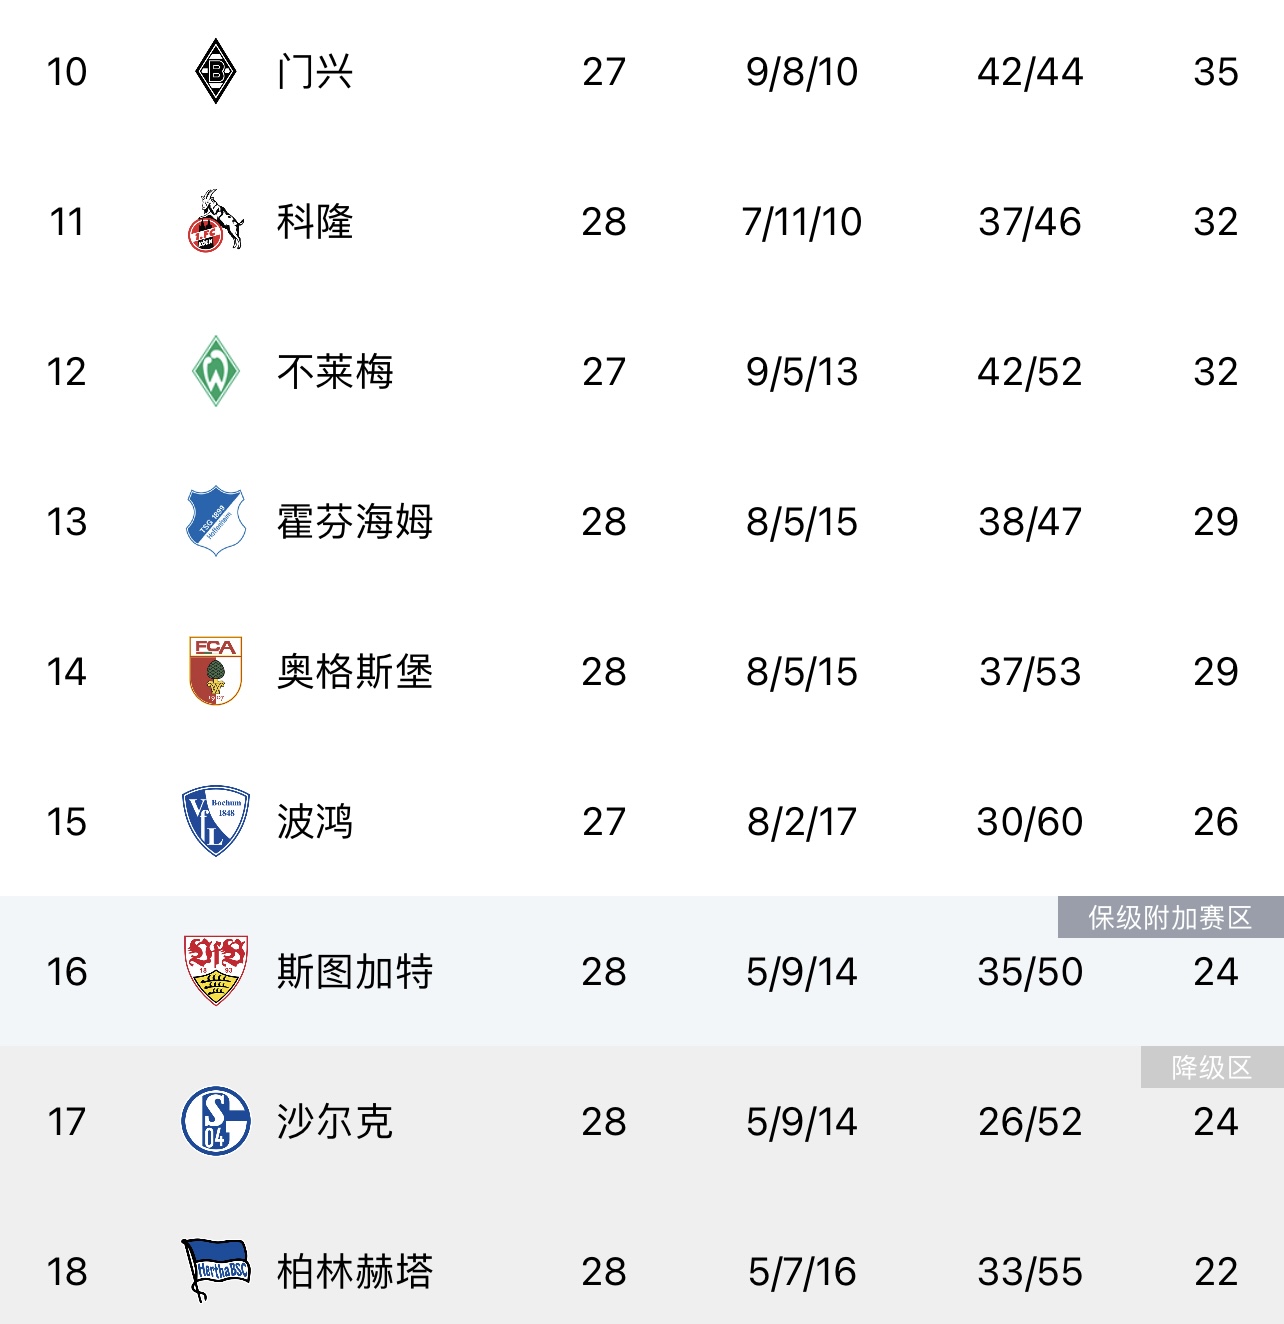Tap the Mönchengladbach club crest
The width and height of the screenshot is (1284, 1324).
215,71
